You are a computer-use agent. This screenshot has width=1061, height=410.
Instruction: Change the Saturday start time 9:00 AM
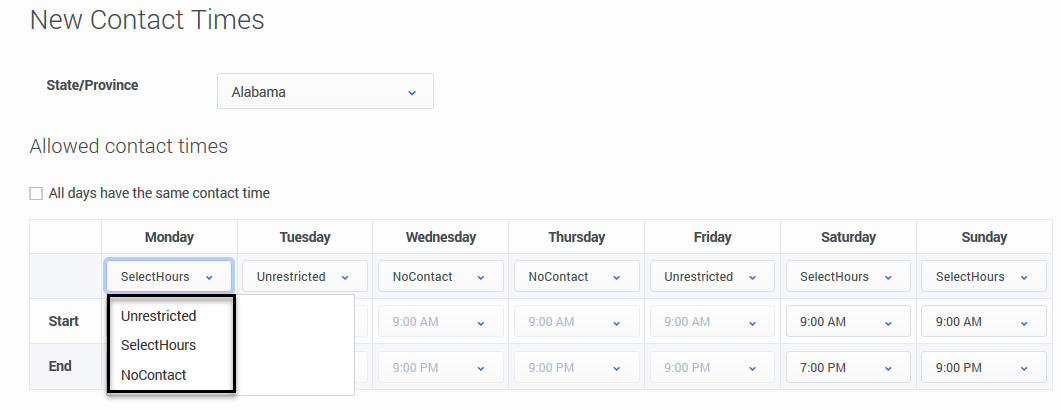847,322
